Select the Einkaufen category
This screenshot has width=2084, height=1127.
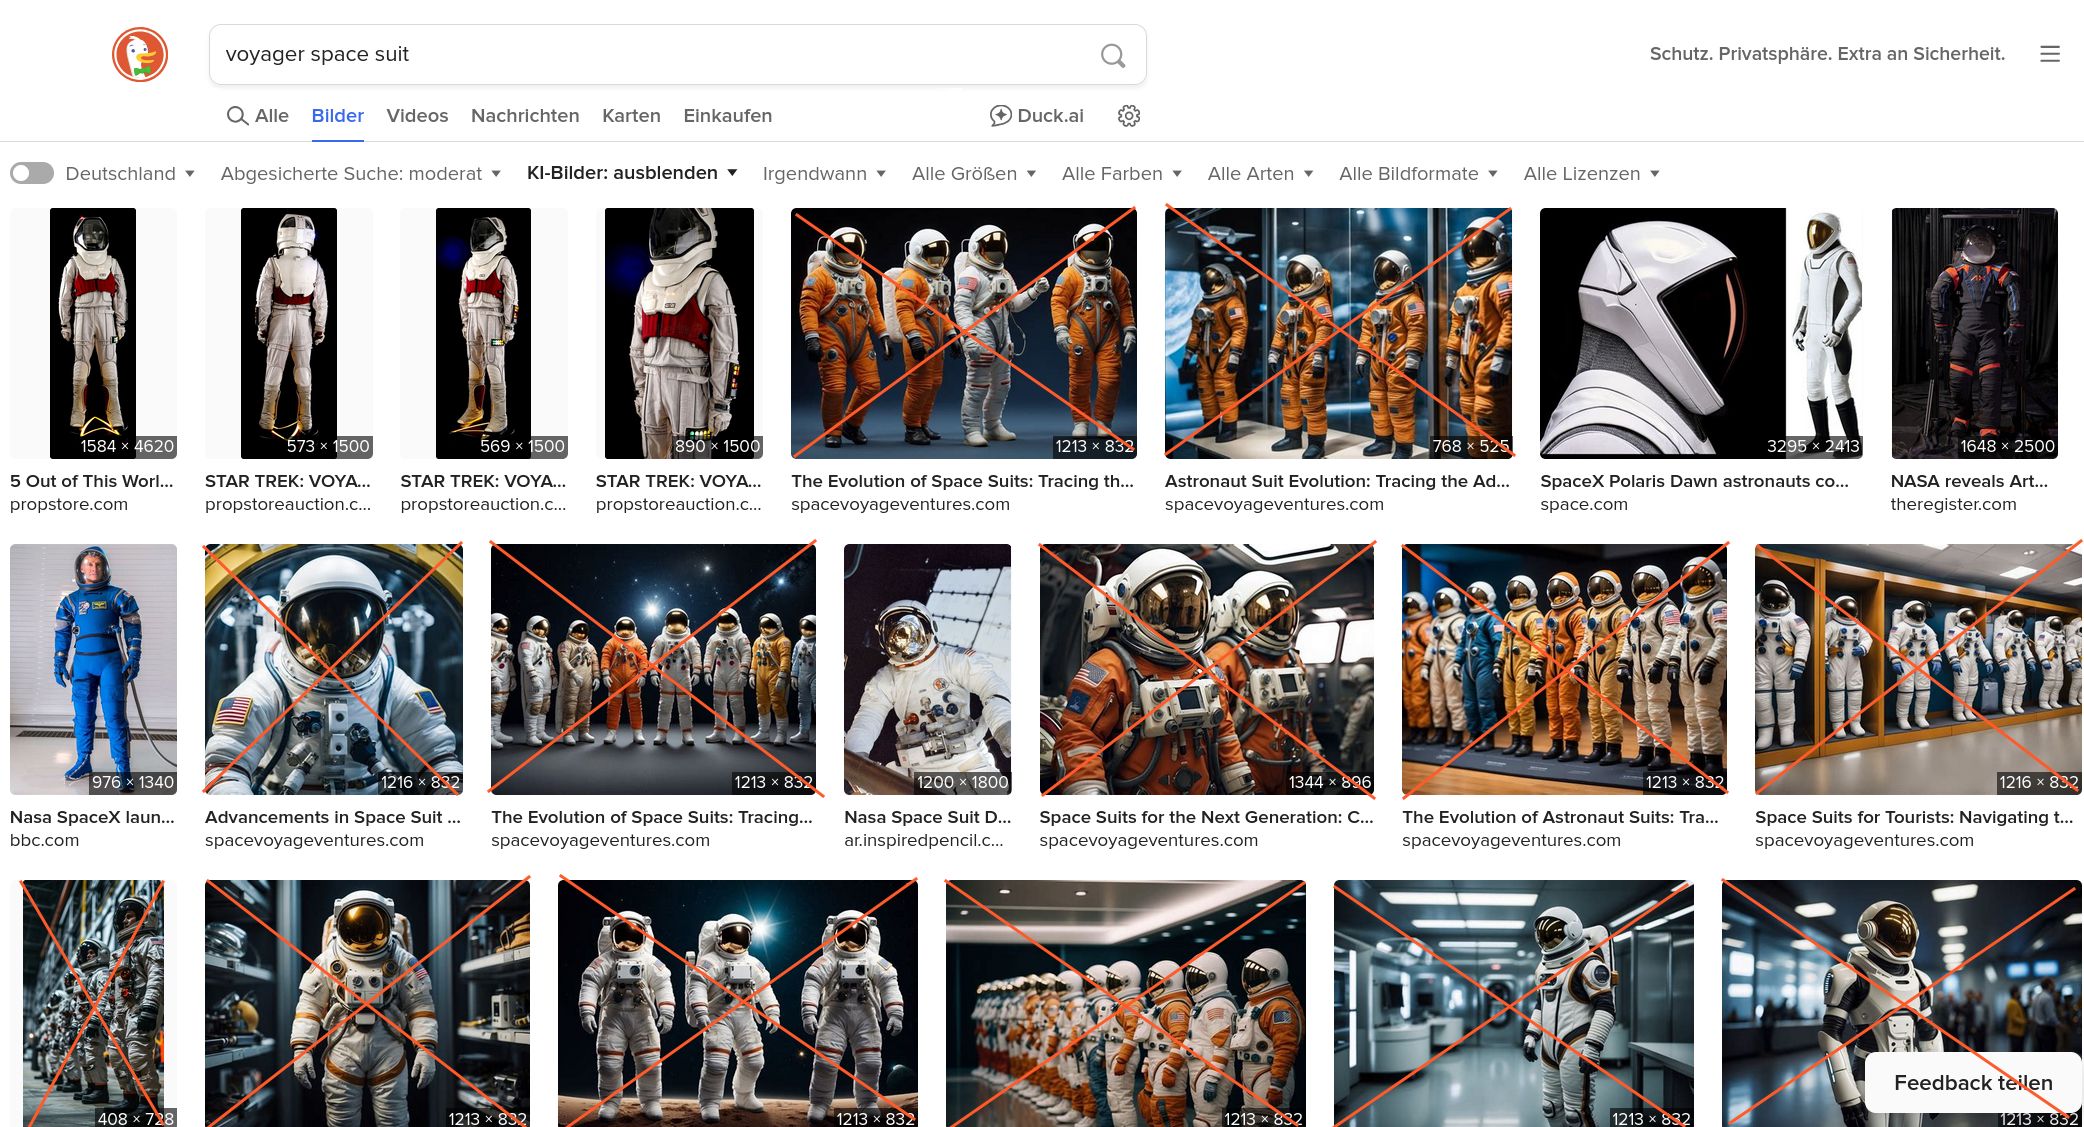[727, 116]
